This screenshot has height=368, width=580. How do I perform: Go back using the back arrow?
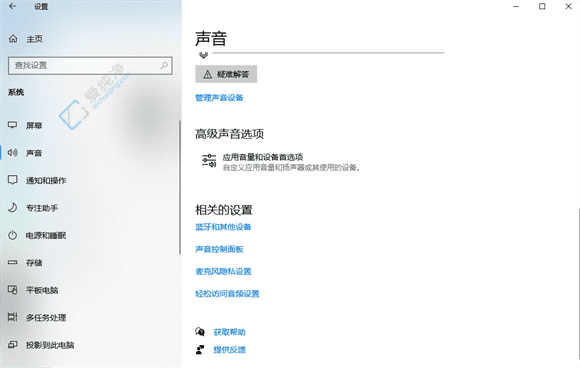point(12,6)
